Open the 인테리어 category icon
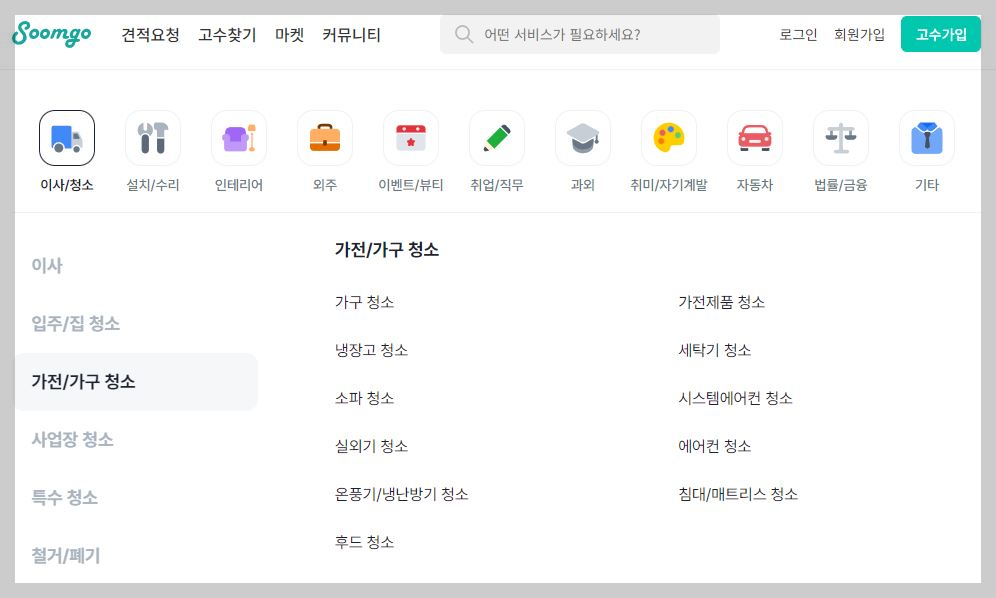The image size is (996, 598). point(238,137)
